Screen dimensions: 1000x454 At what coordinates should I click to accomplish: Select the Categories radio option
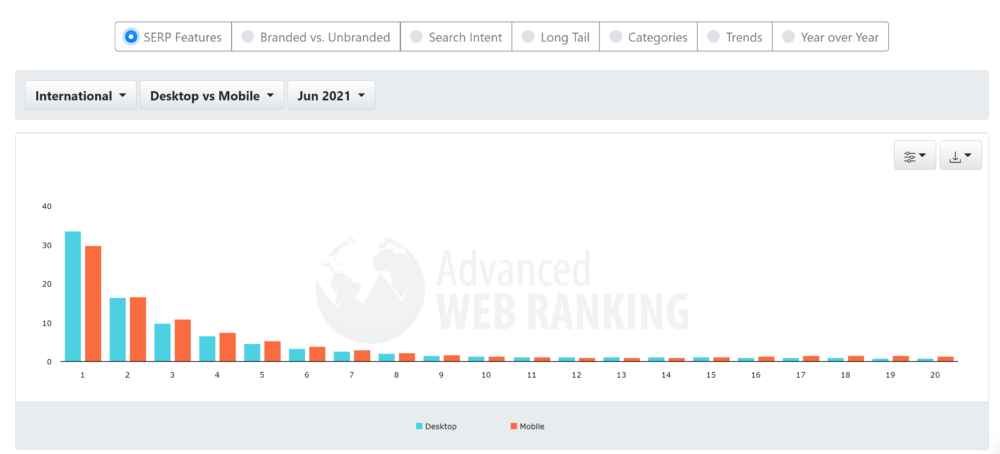click(649, 37)
